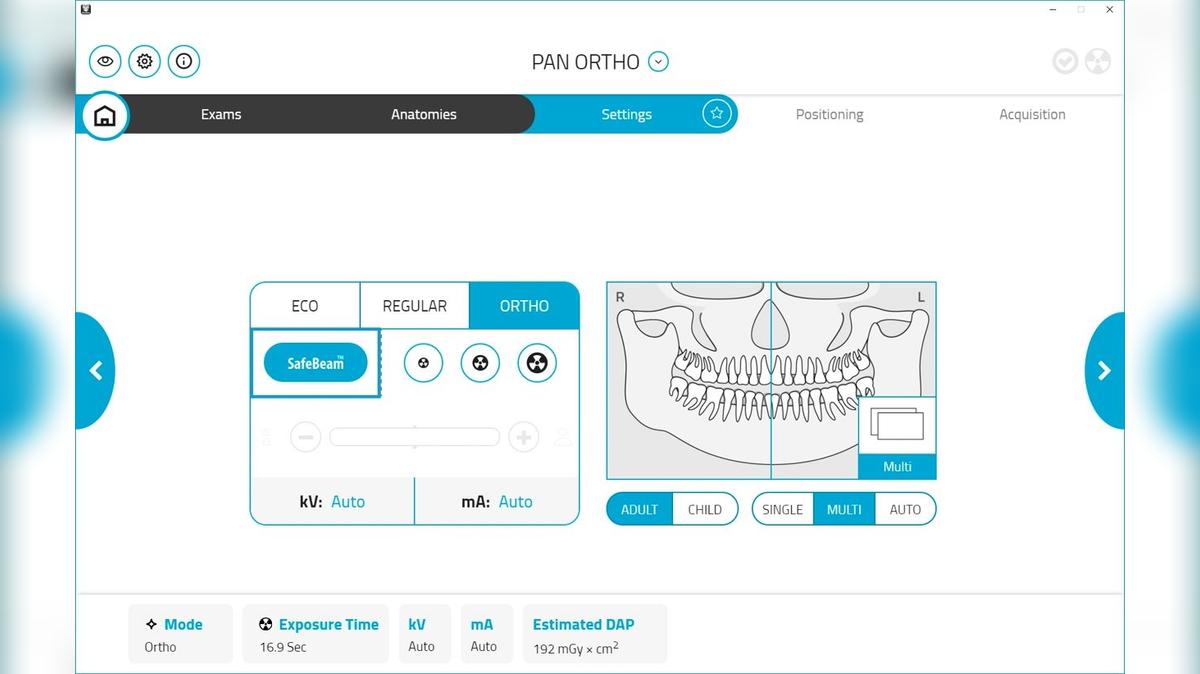Screen dimensions: 1200x674
Task: Switch to the ECO mode tab
Action: tap(305, 306)
